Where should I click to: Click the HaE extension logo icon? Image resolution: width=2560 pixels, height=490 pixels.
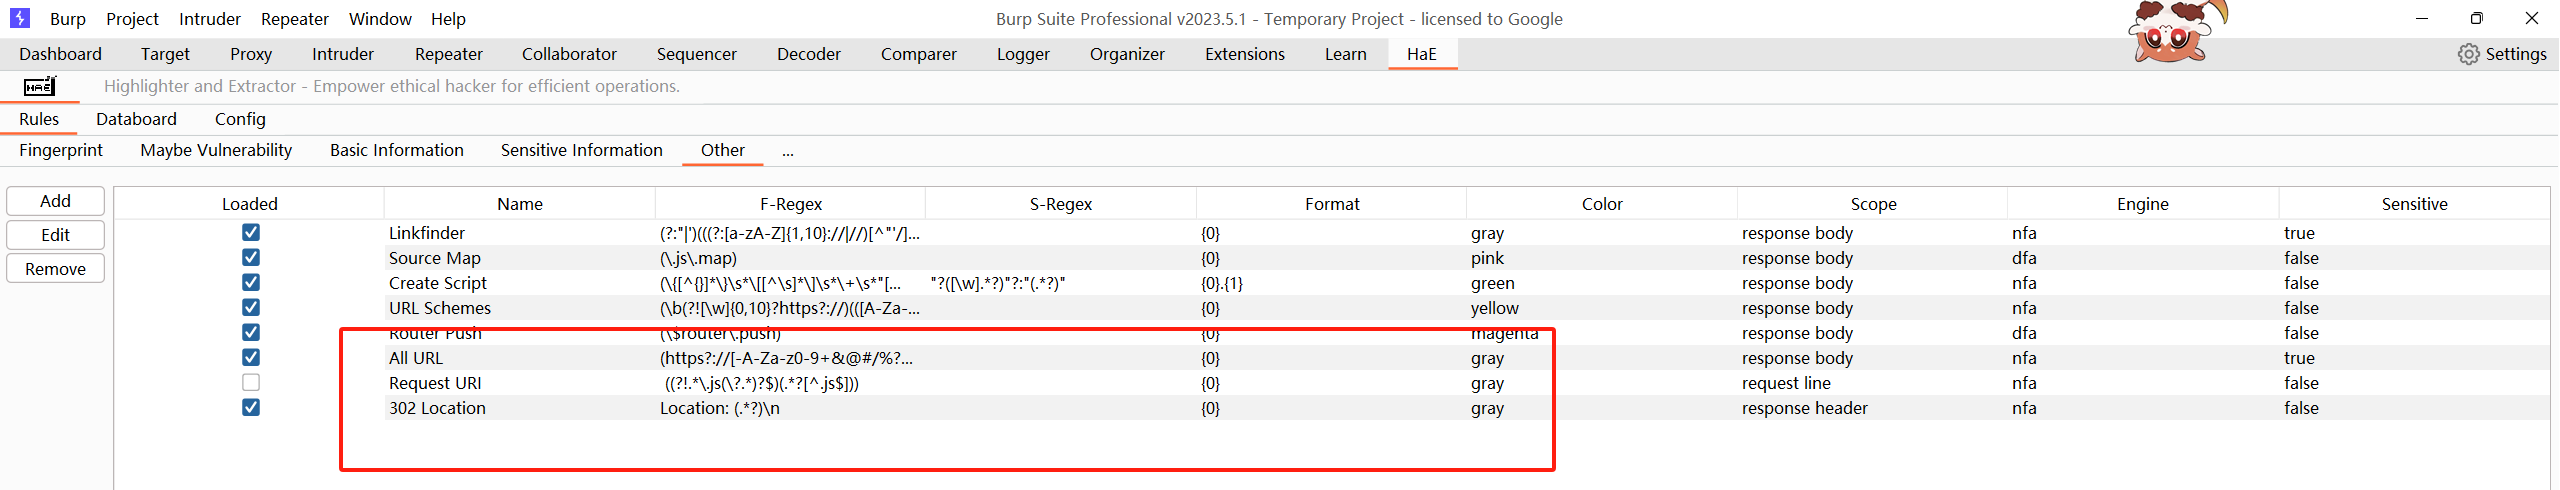click(40, 87)
